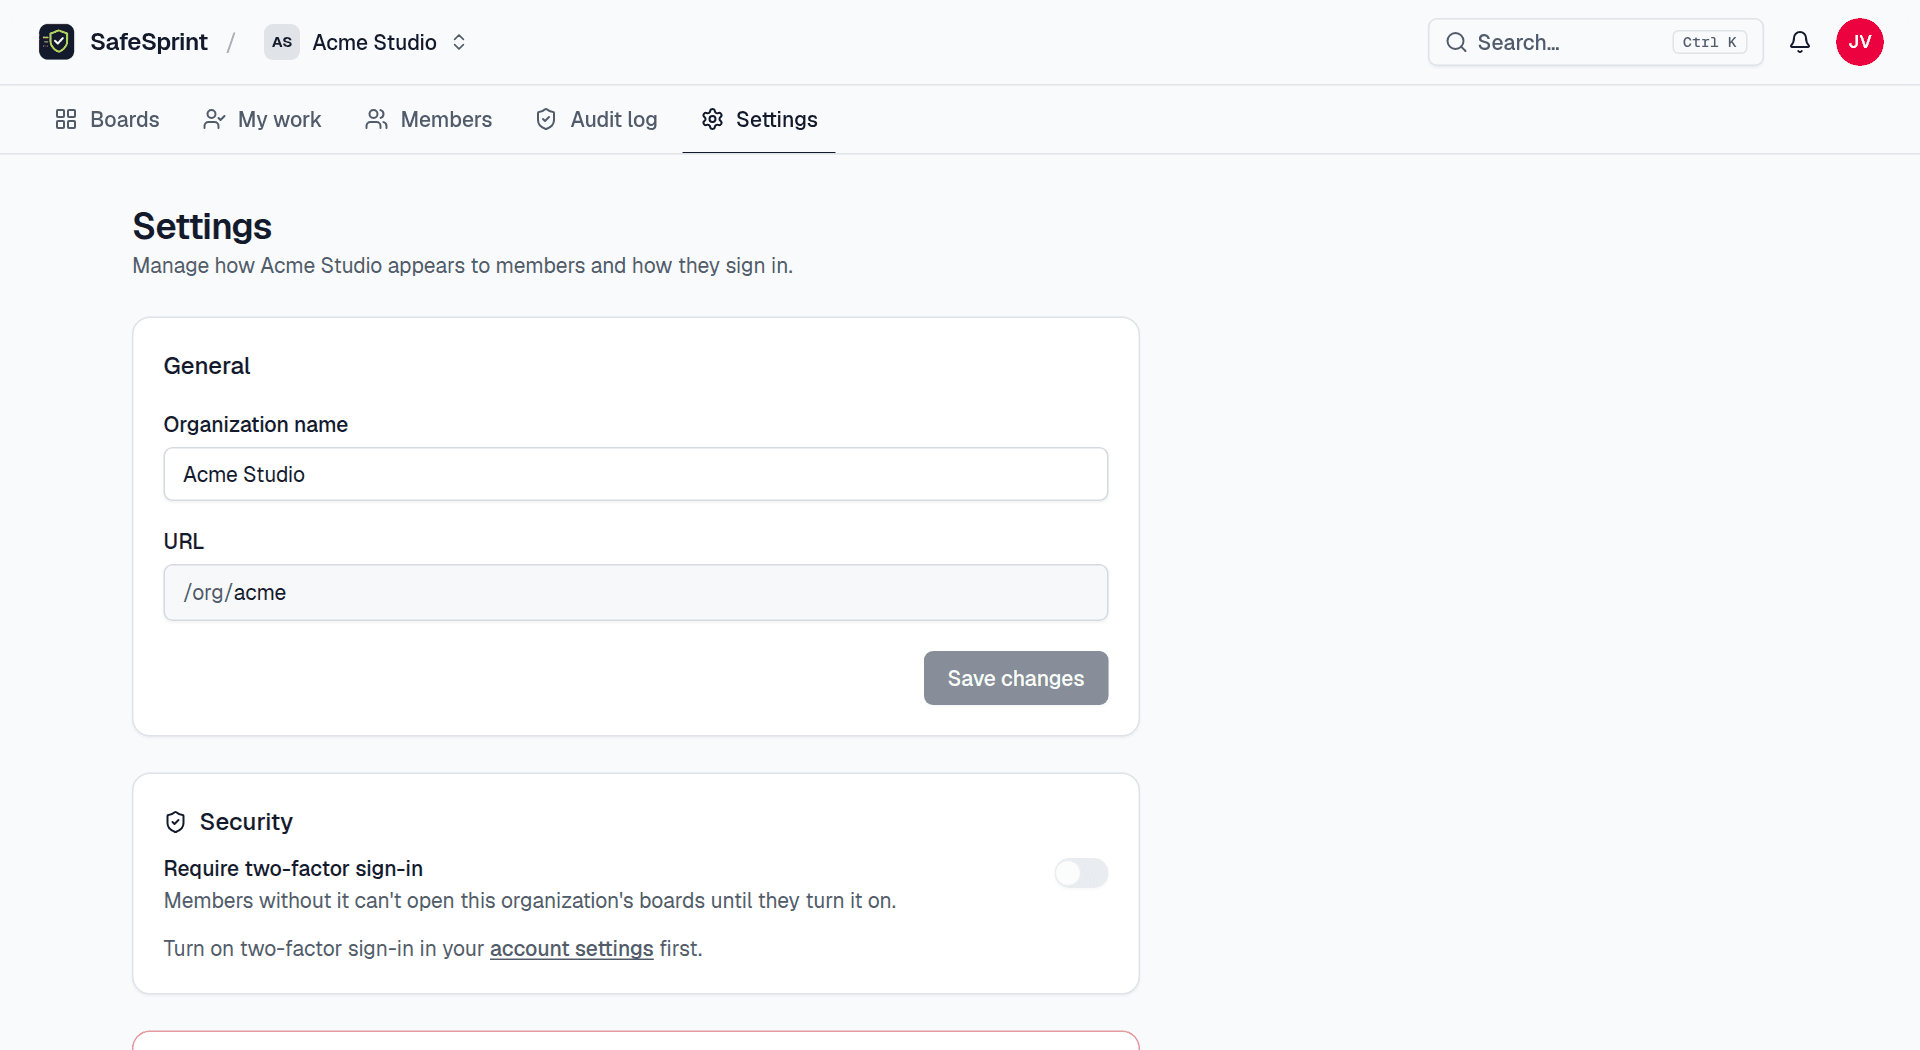Toggle Require two-factor sign-in switch
This screenshot has width=1920, height=1050.
coord(1081,873)
